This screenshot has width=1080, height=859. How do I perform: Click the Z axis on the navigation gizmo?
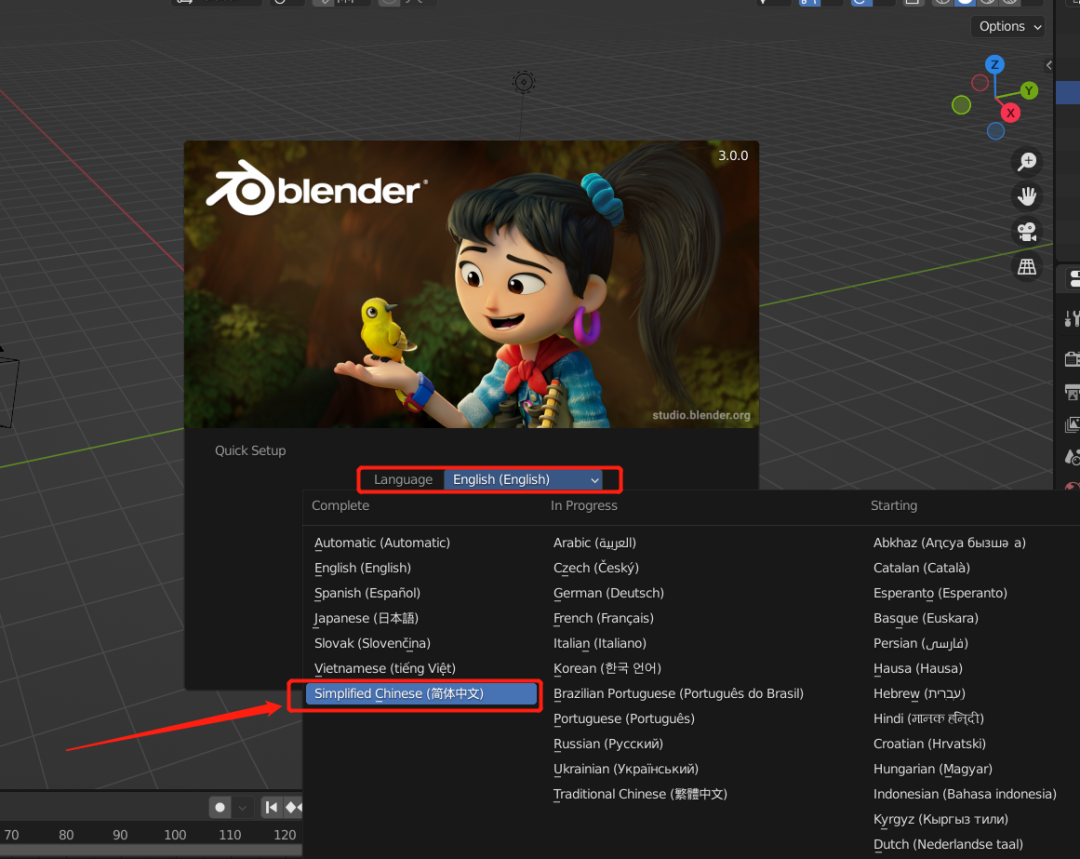pos(994,64)
